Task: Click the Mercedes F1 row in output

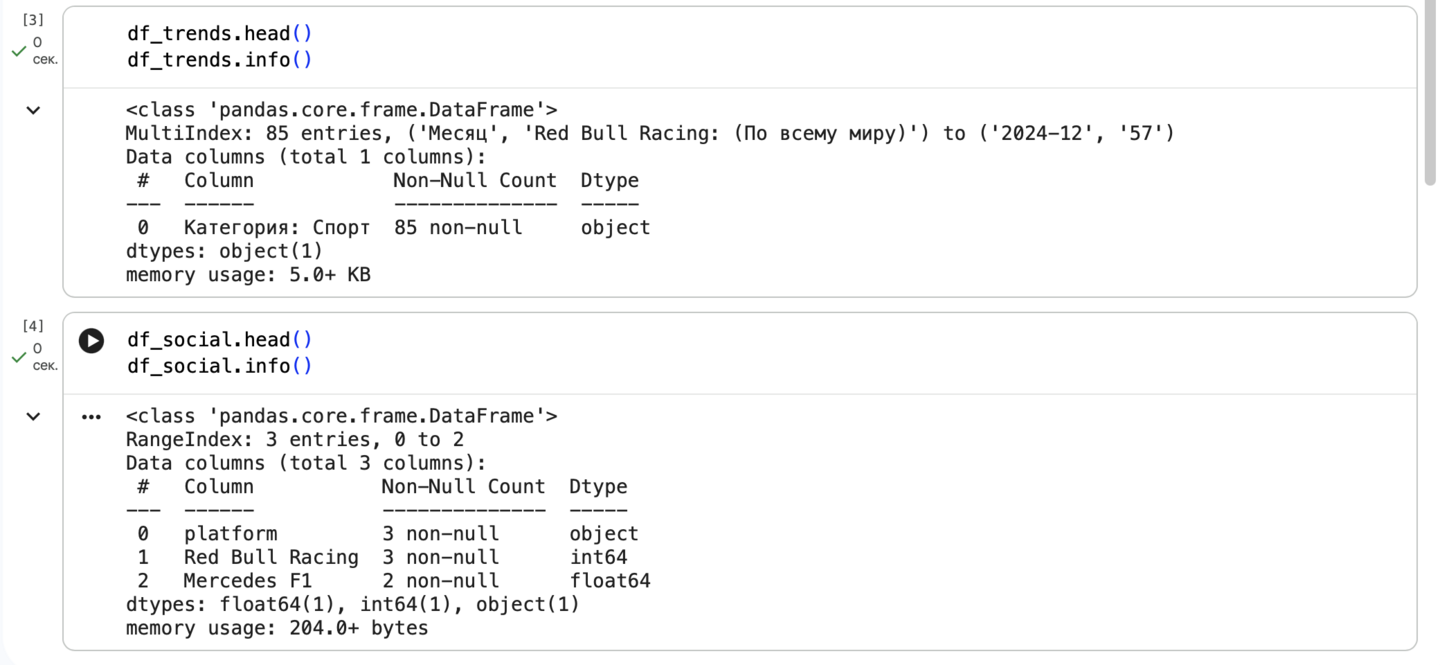Action: [x=388, y=581]
